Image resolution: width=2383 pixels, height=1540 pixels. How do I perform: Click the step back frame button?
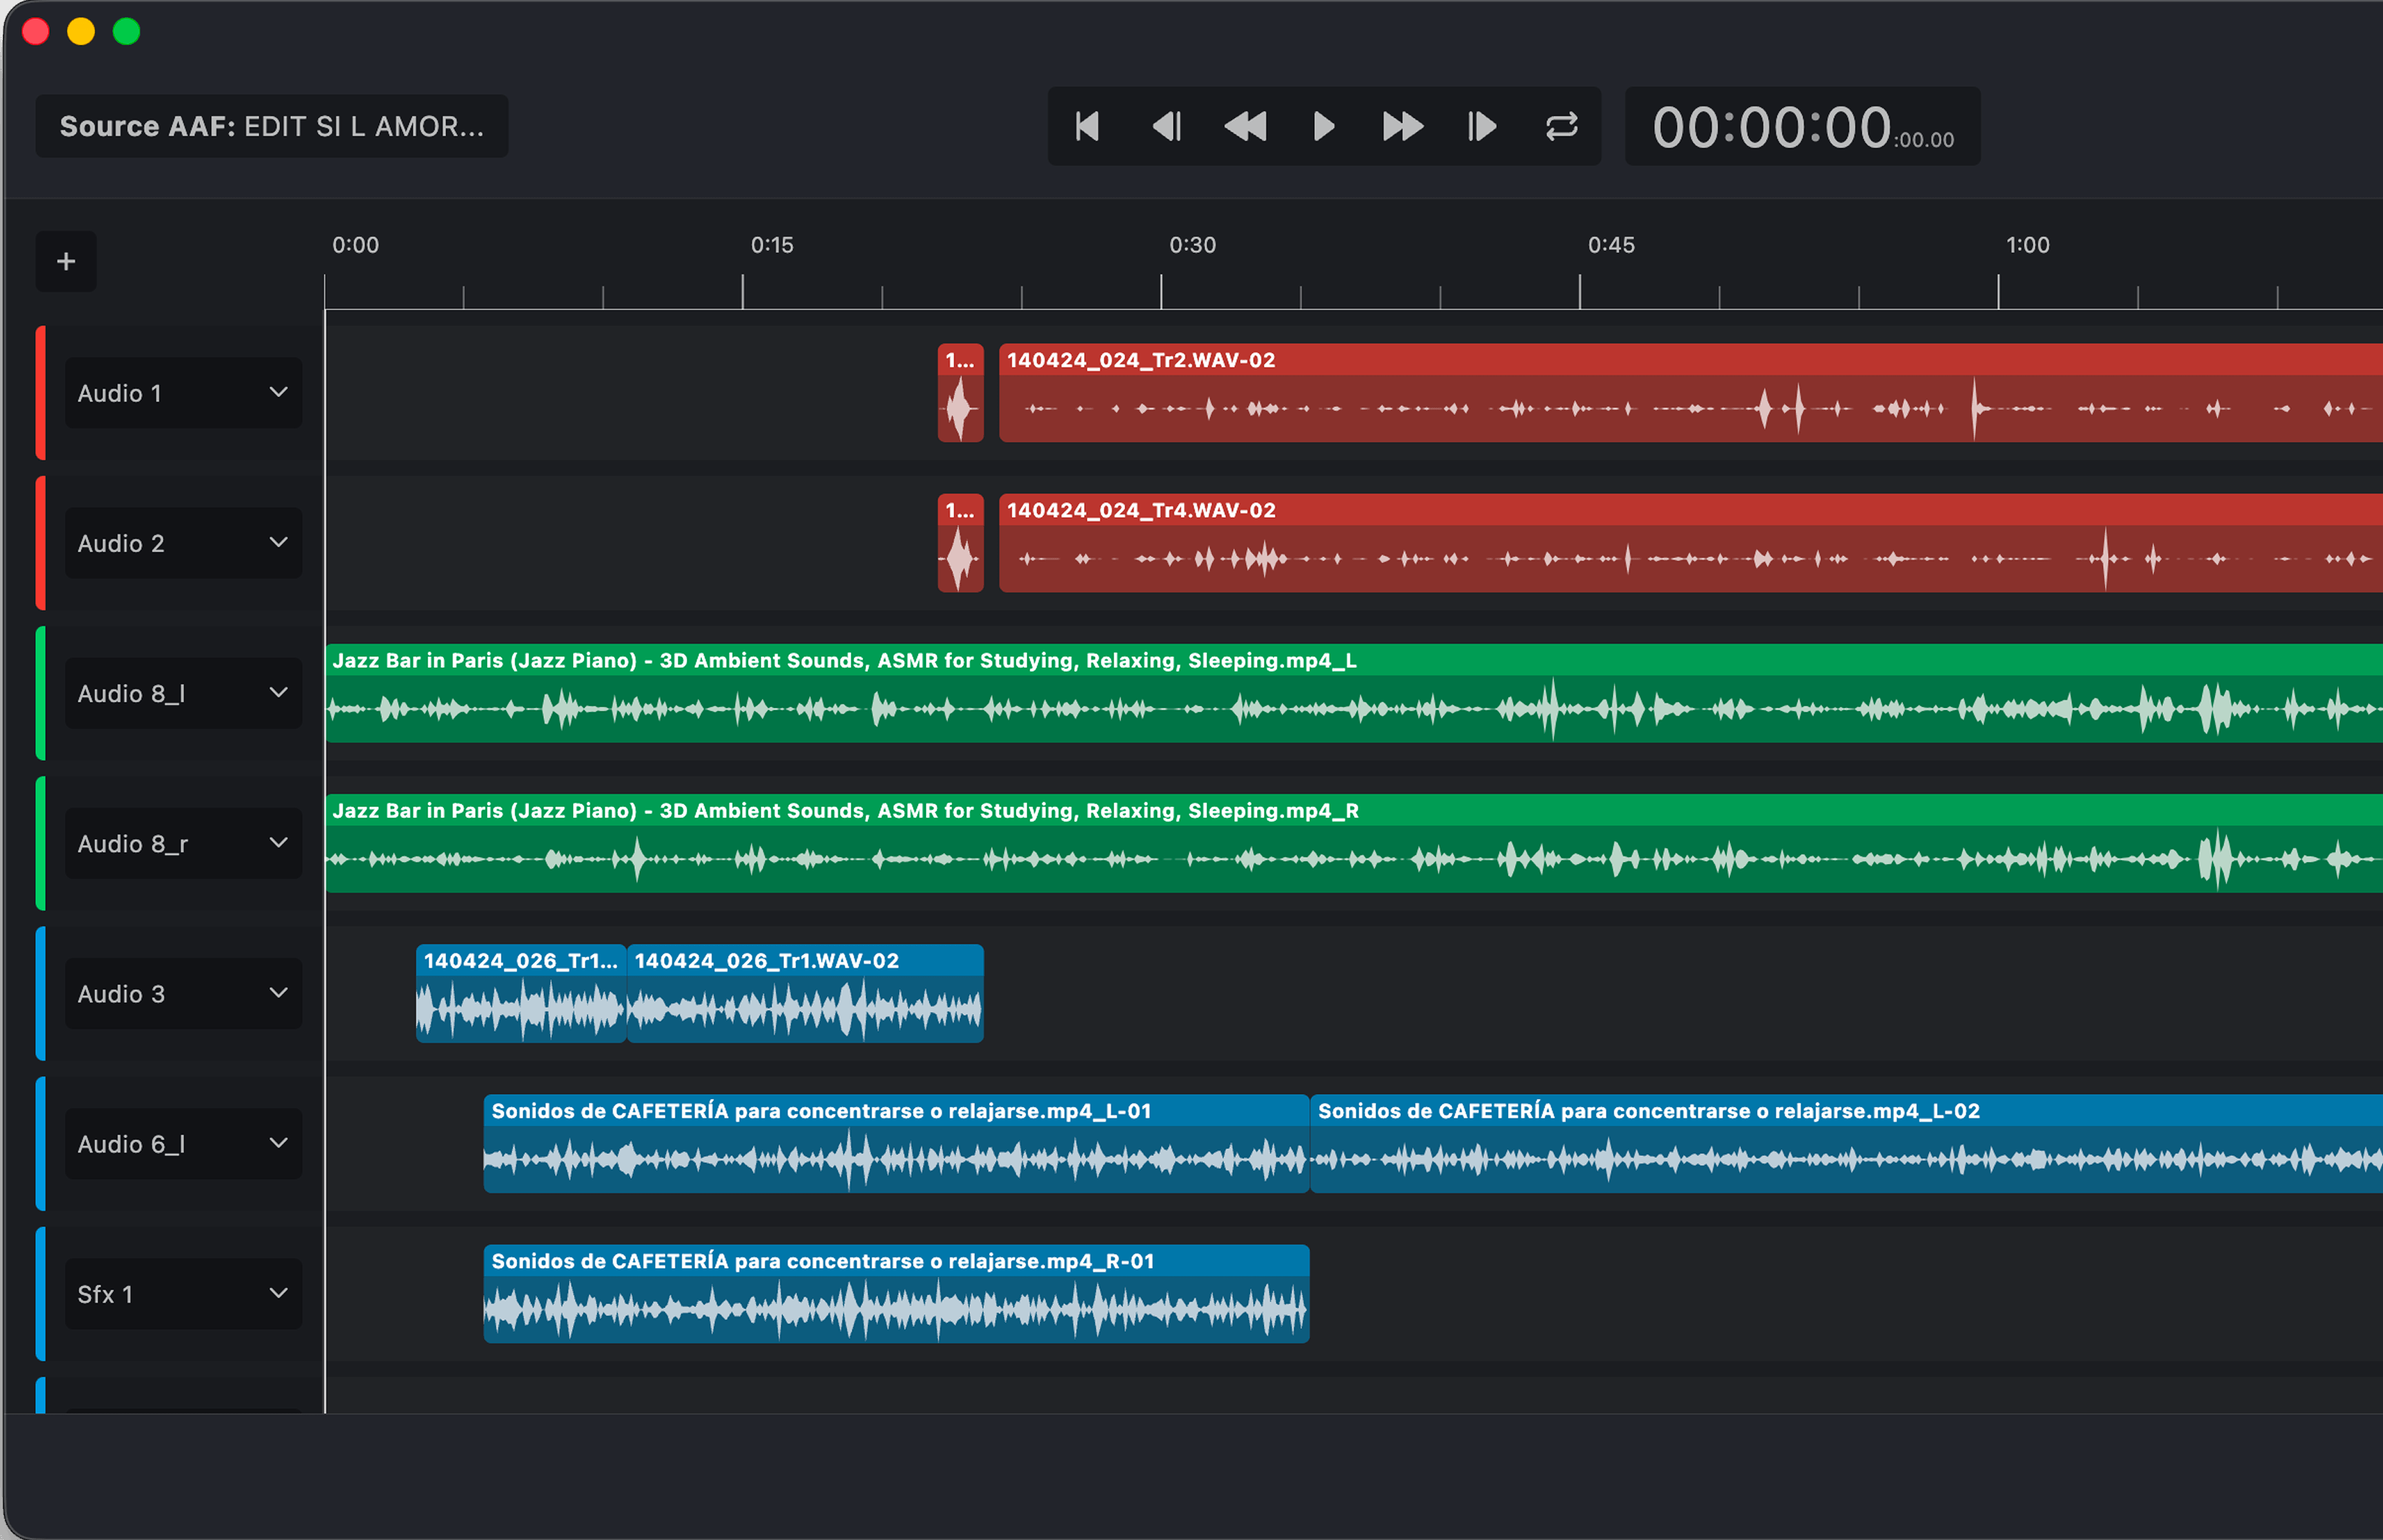pos(1166,127)
